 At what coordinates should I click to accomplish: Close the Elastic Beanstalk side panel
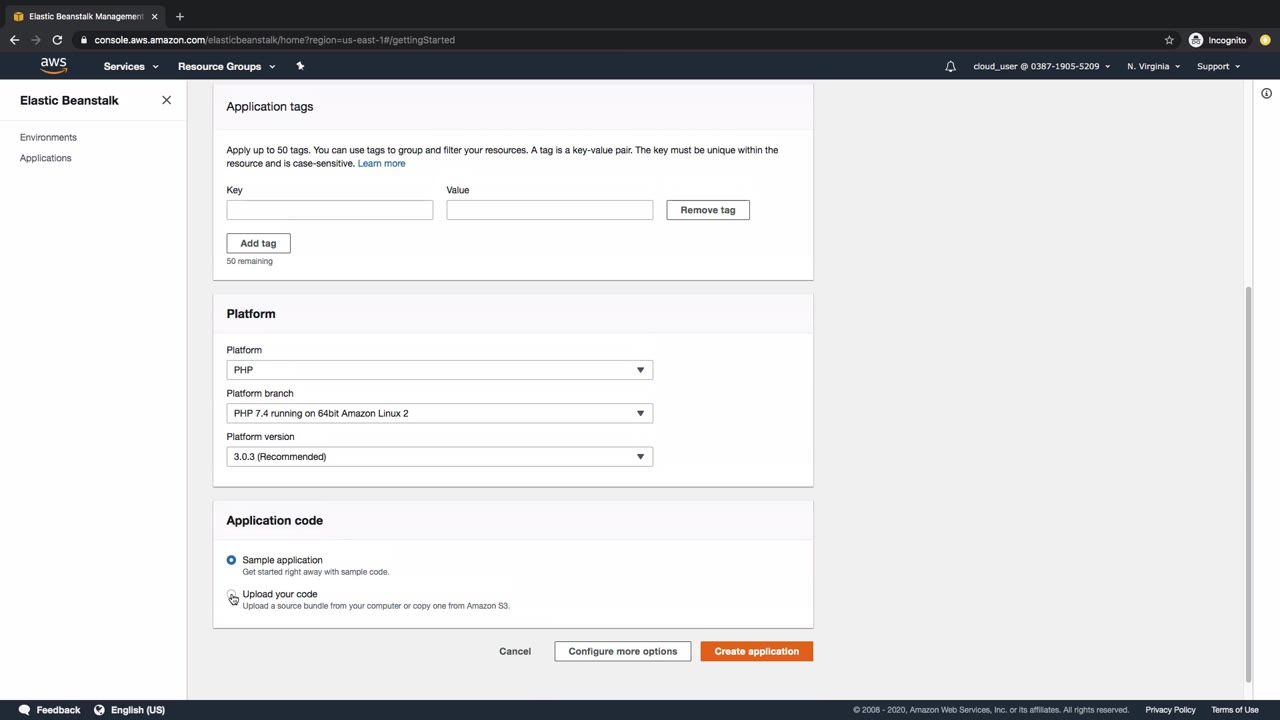(x=166, y=100)
